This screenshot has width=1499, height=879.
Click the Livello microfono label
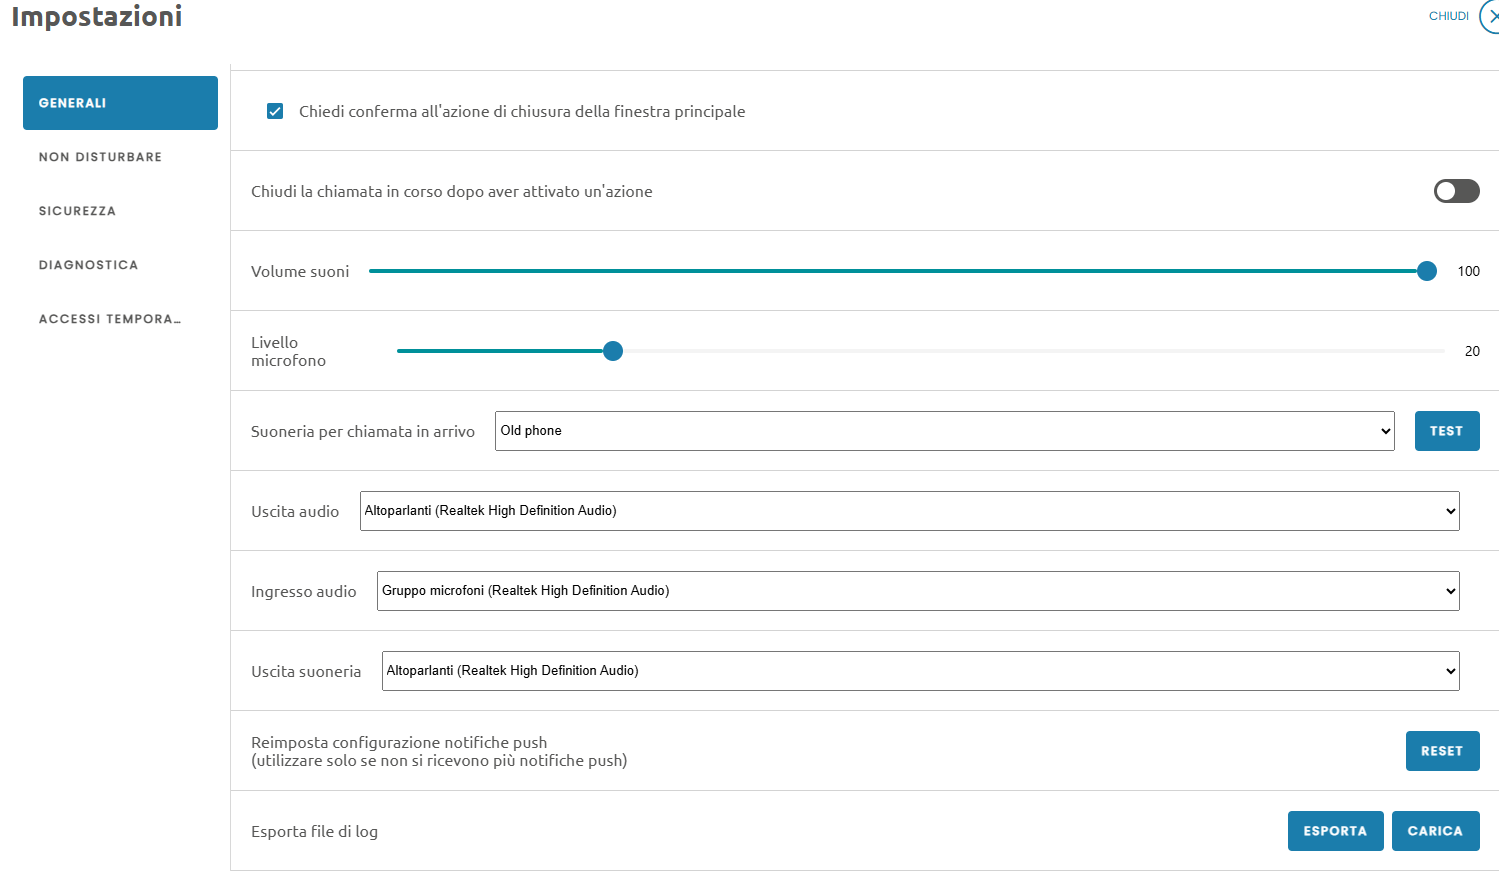288,351
